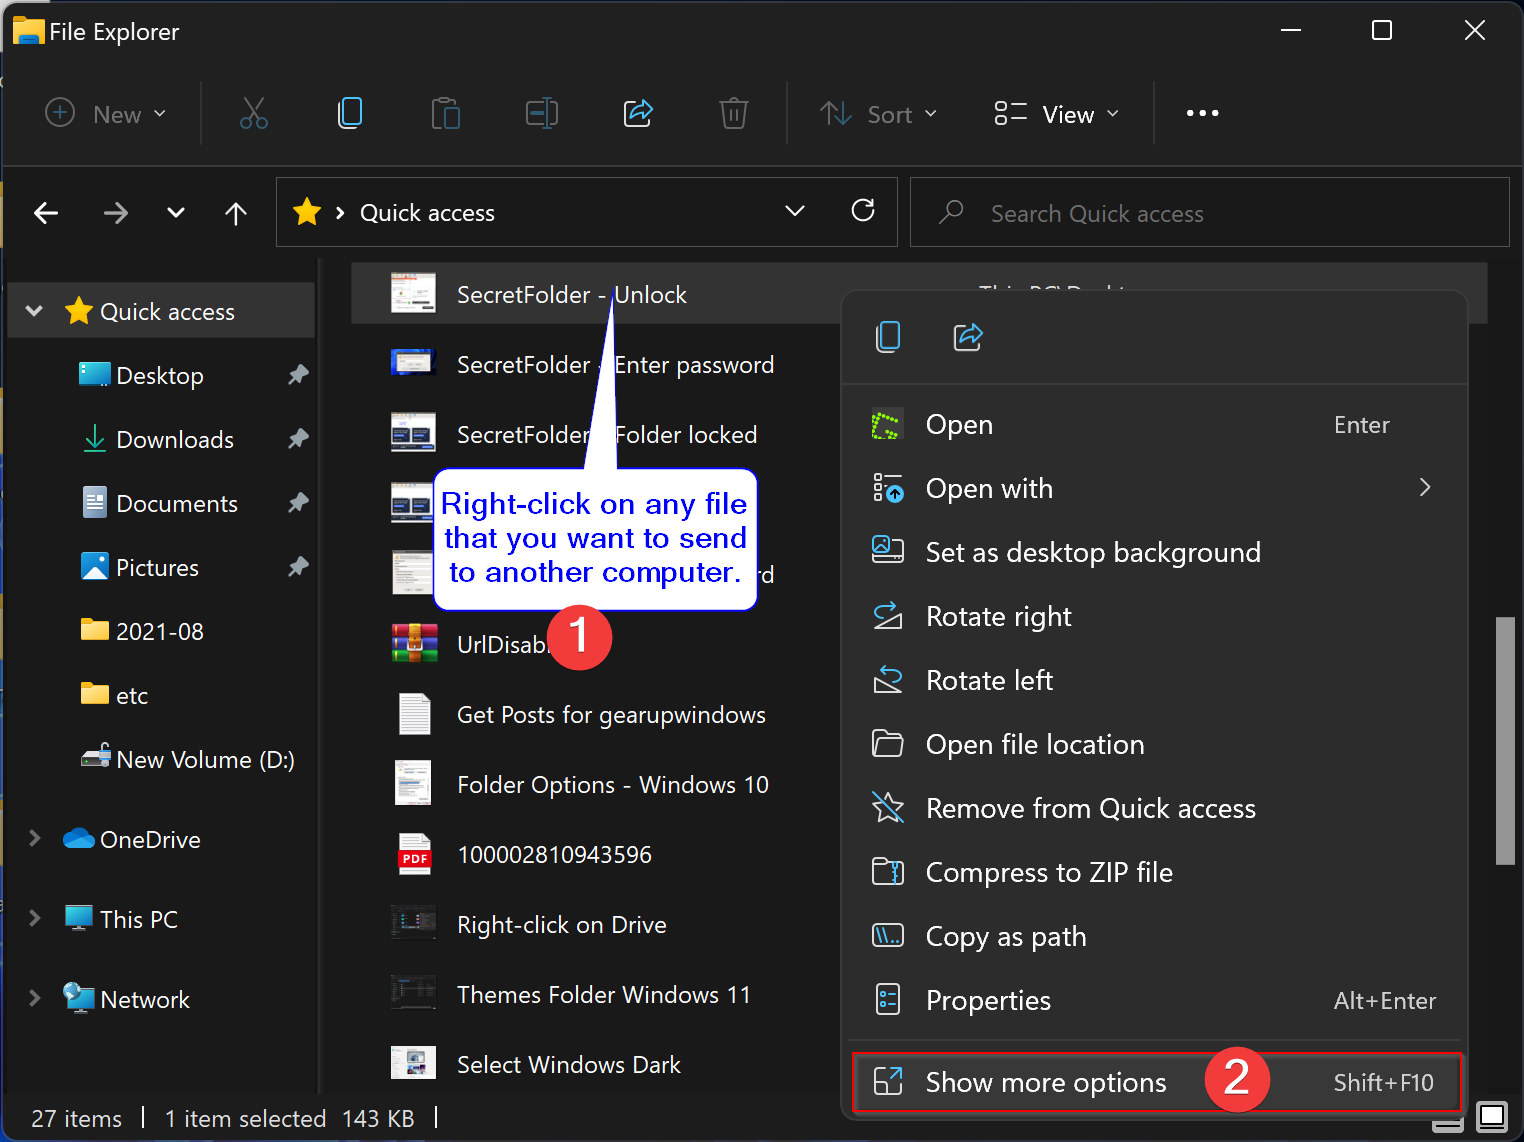Select the Select Windows Dark file
This screenshot has width=1524, height=1142.
[569, 1065]
